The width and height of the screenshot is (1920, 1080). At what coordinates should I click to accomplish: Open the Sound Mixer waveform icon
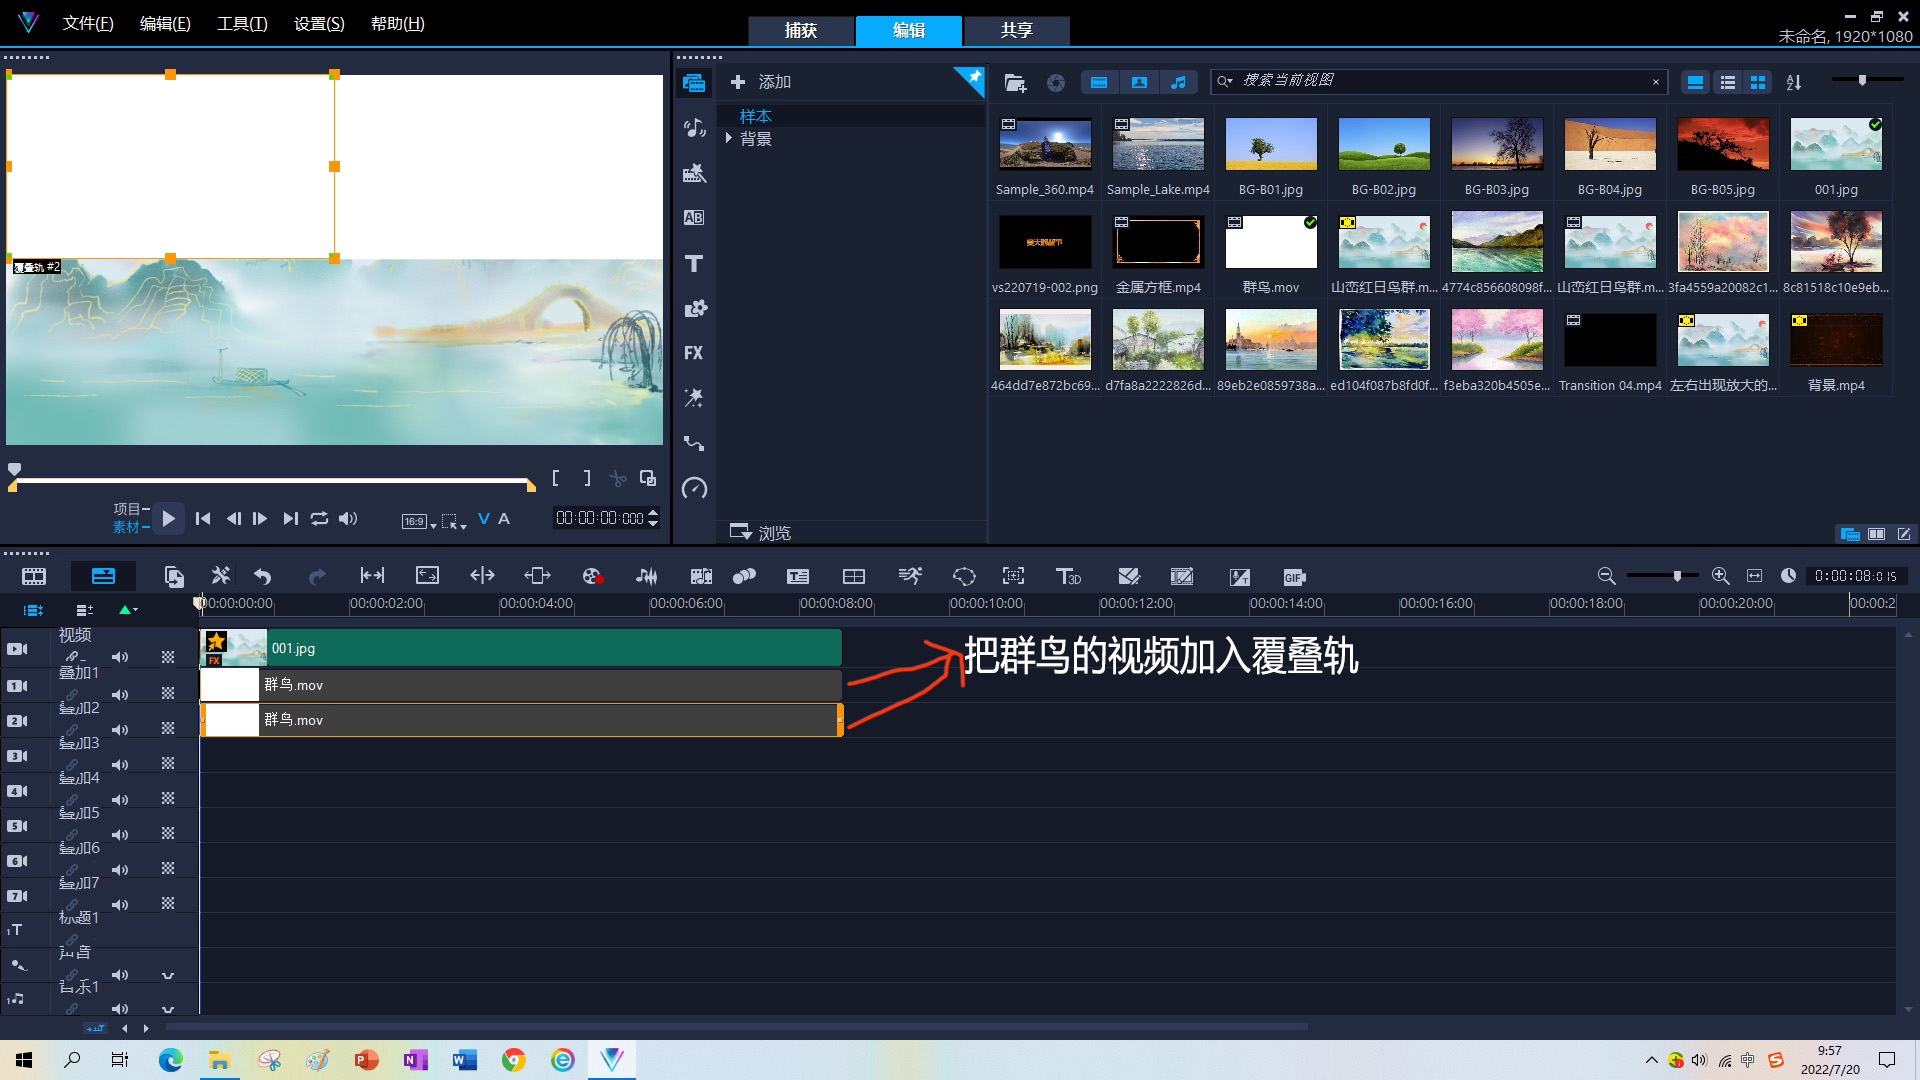[647, 576]
